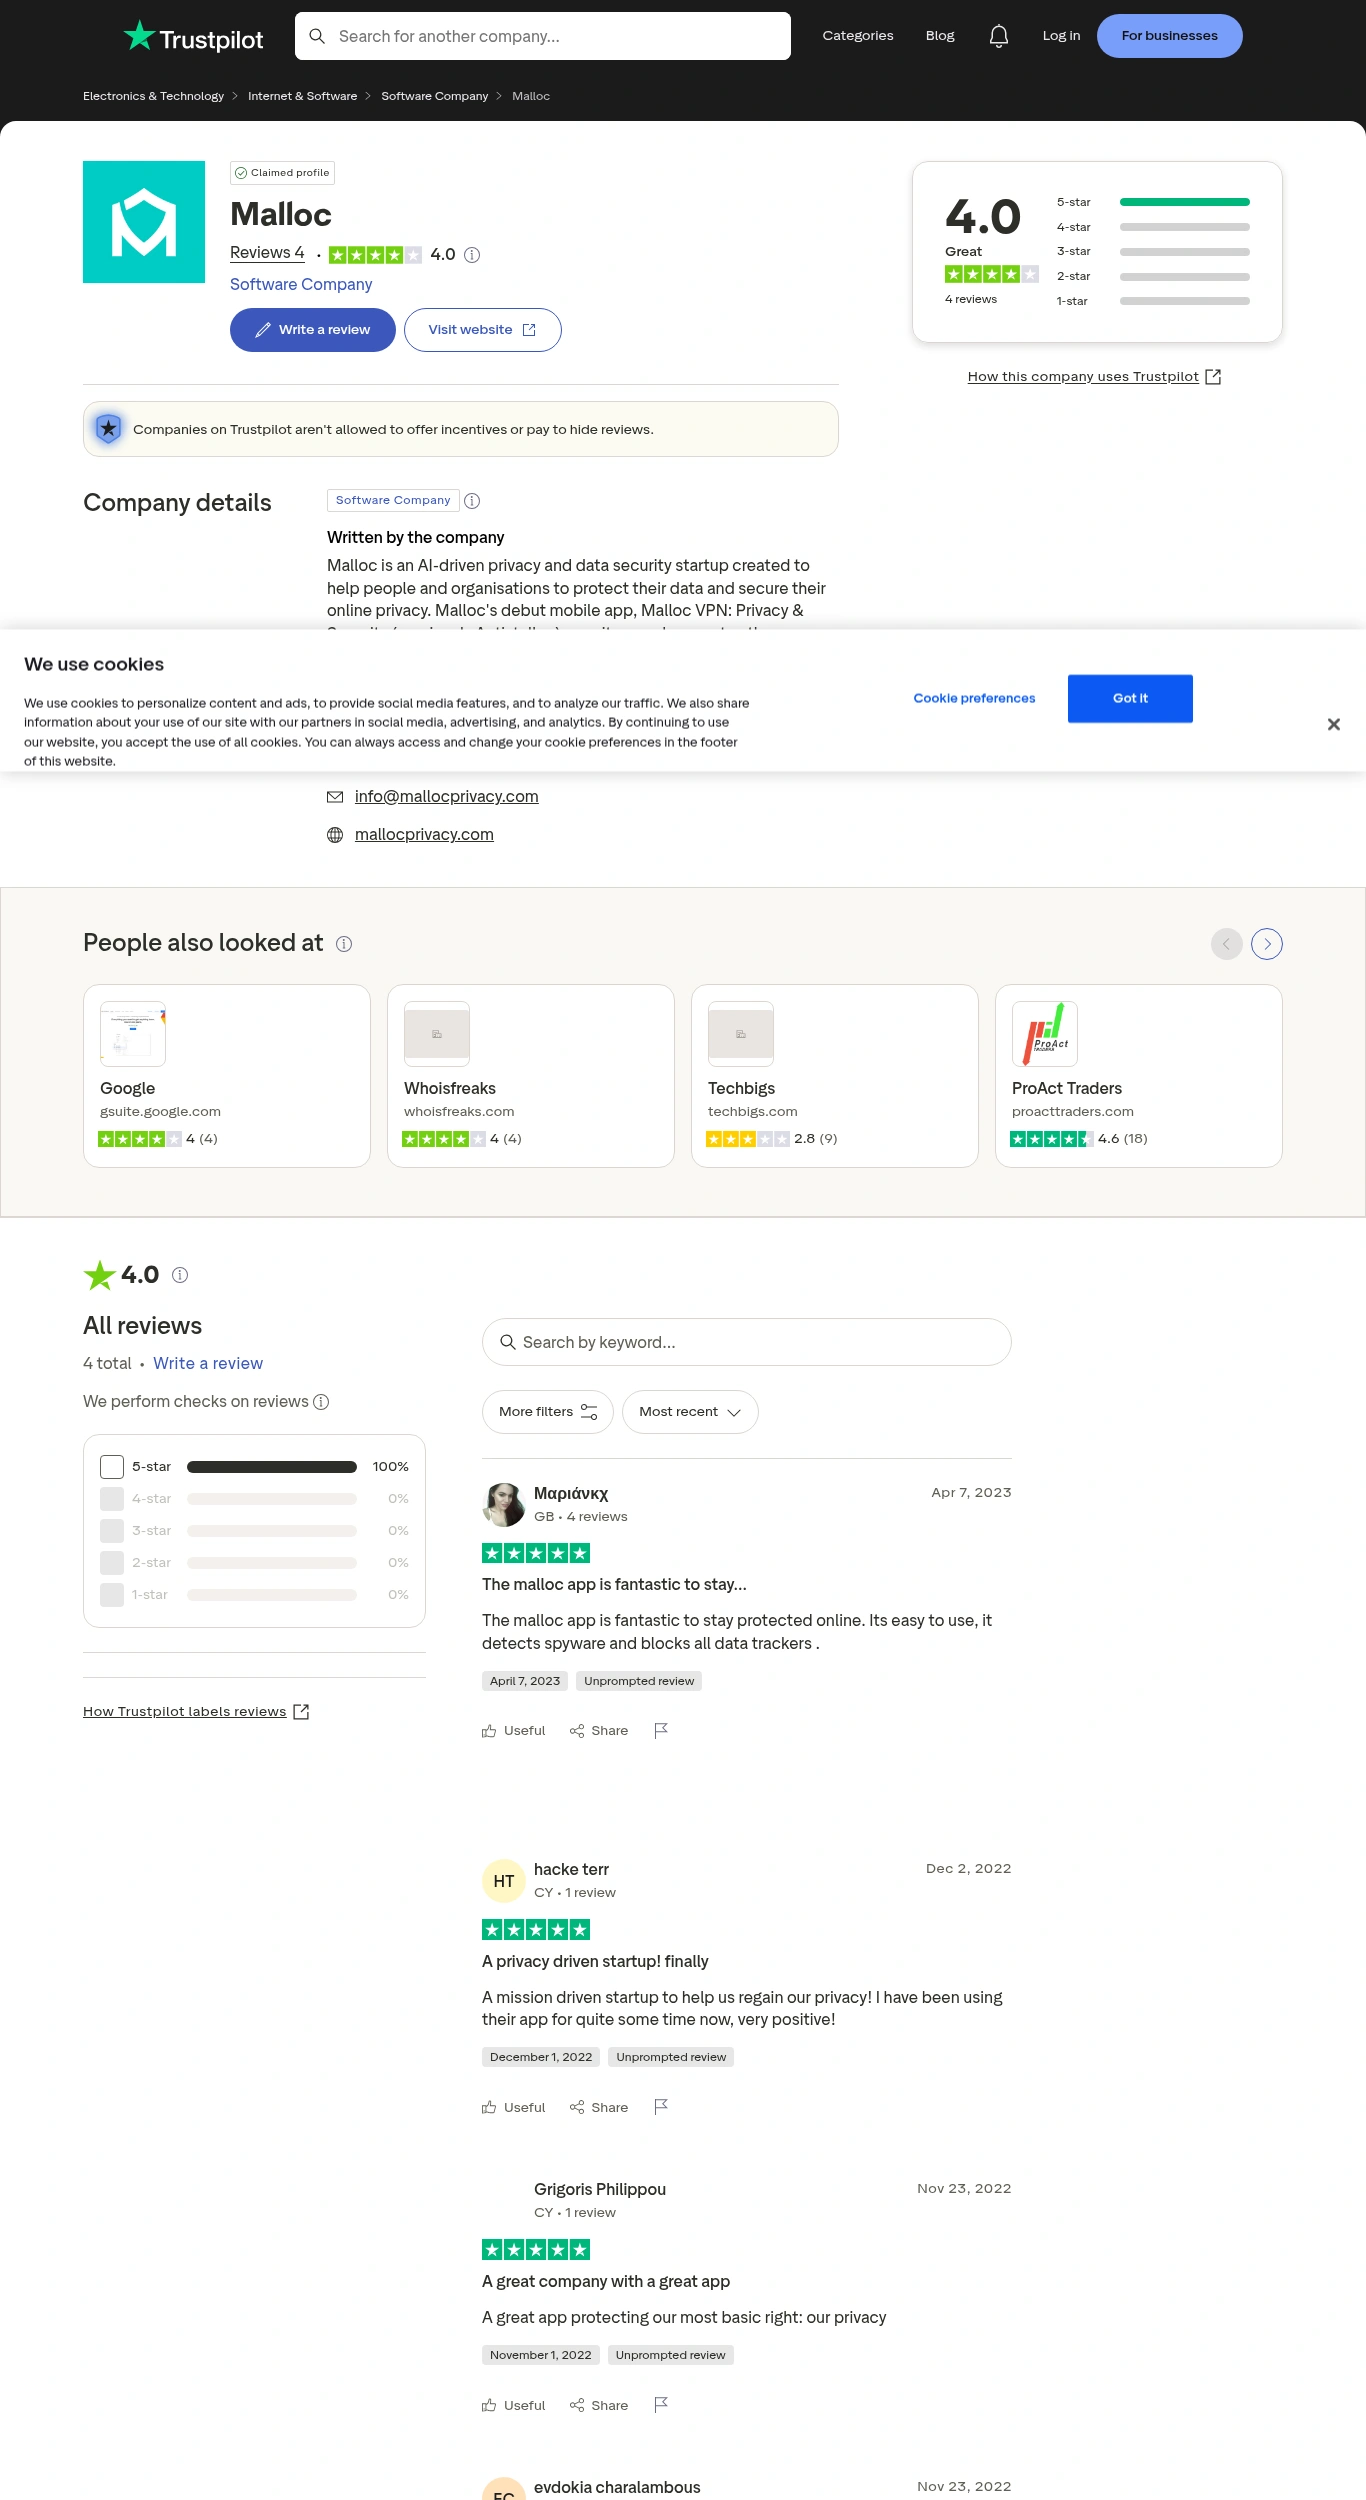Open the Google company card
This screenshot has height=2500, width=1366.
coord(227,1076)
